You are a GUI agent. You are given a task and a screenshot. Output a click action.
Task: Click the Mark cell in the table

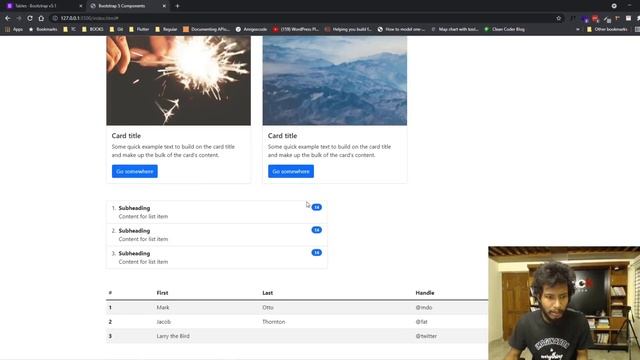pyautogui.click(x=163, y=308)
